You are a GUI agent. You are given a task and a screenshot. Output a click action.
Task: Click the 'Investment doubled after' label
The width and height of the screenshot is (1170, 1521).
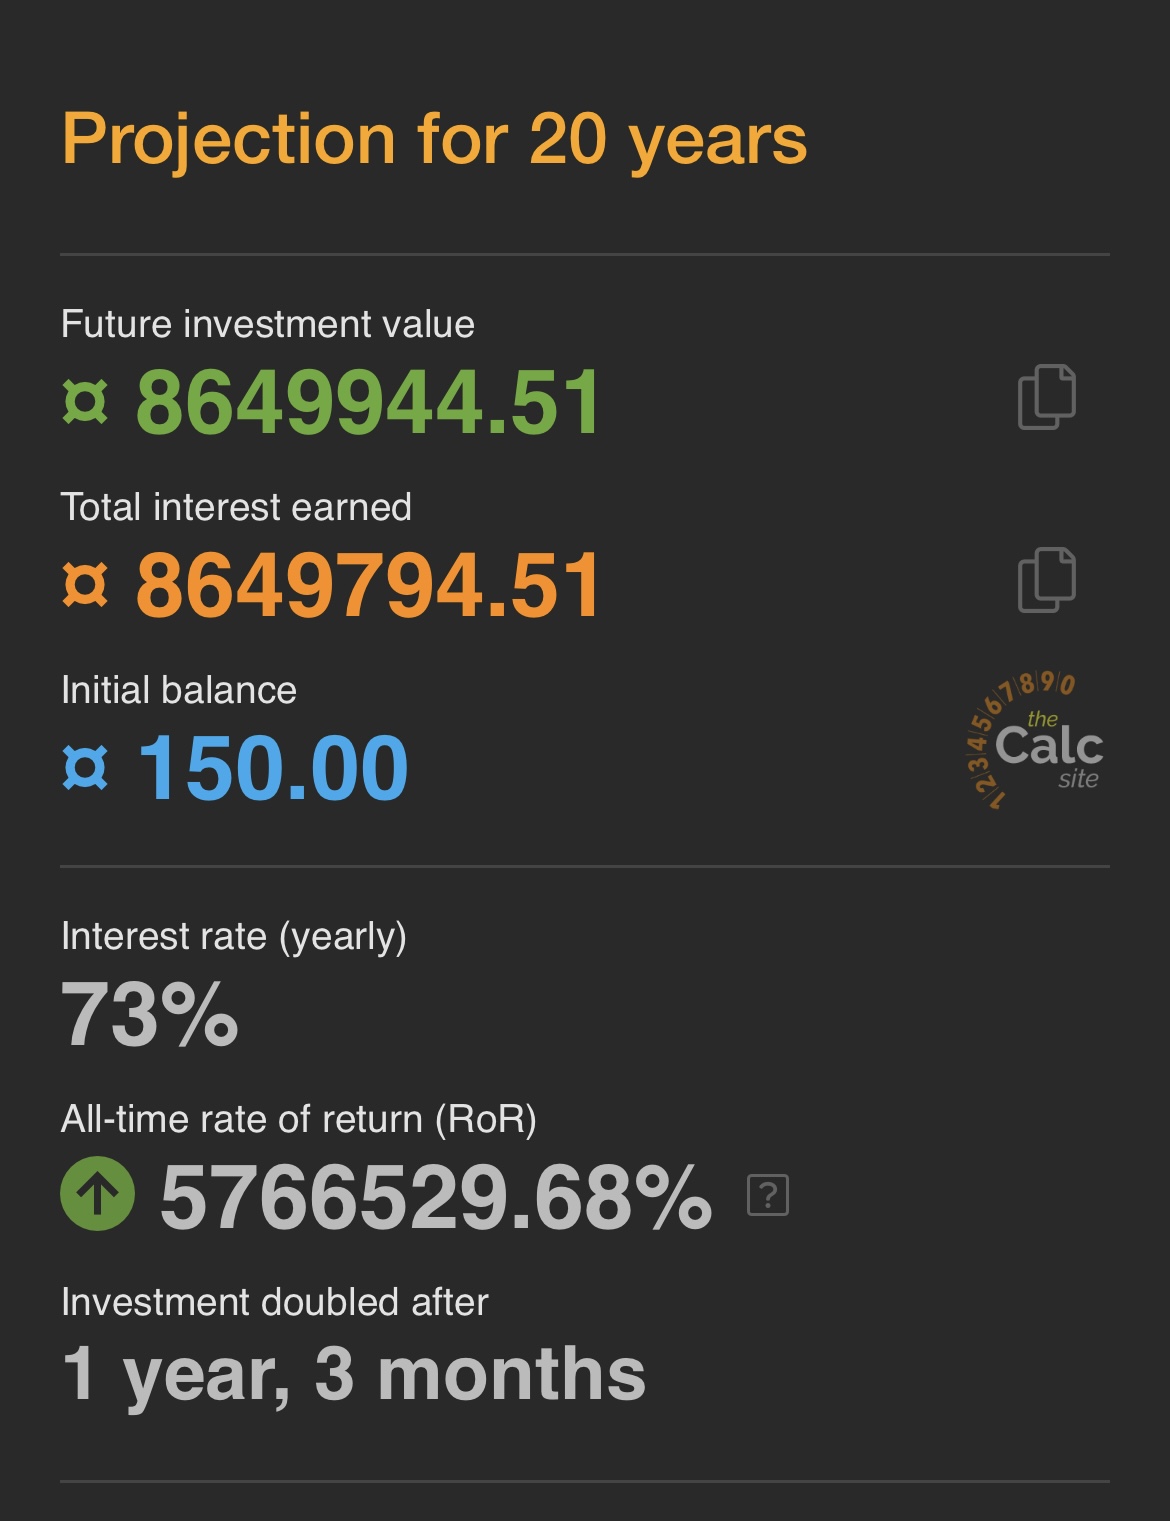(275, 1302)
